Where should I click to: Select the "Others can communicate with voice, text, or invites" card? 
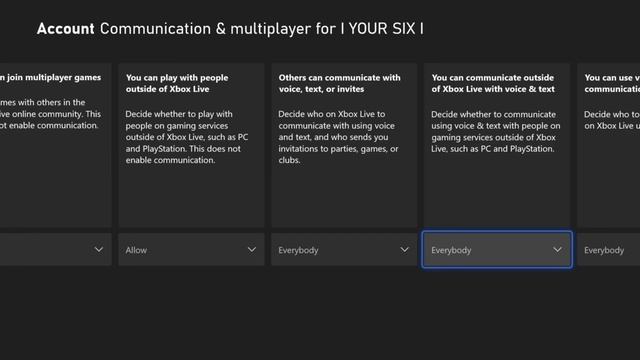click(344, 145)
